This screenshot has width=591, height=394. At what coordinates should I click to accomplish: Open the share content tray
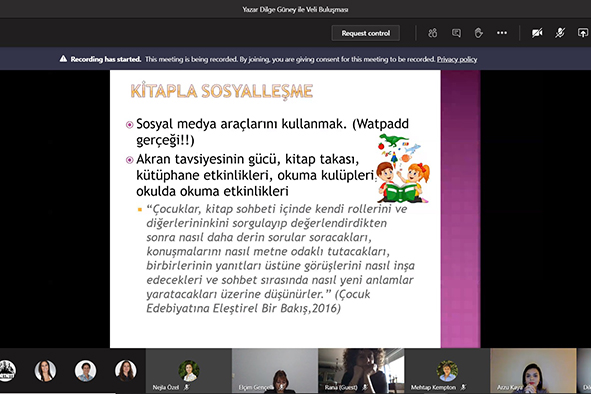(x=583, y=33)
